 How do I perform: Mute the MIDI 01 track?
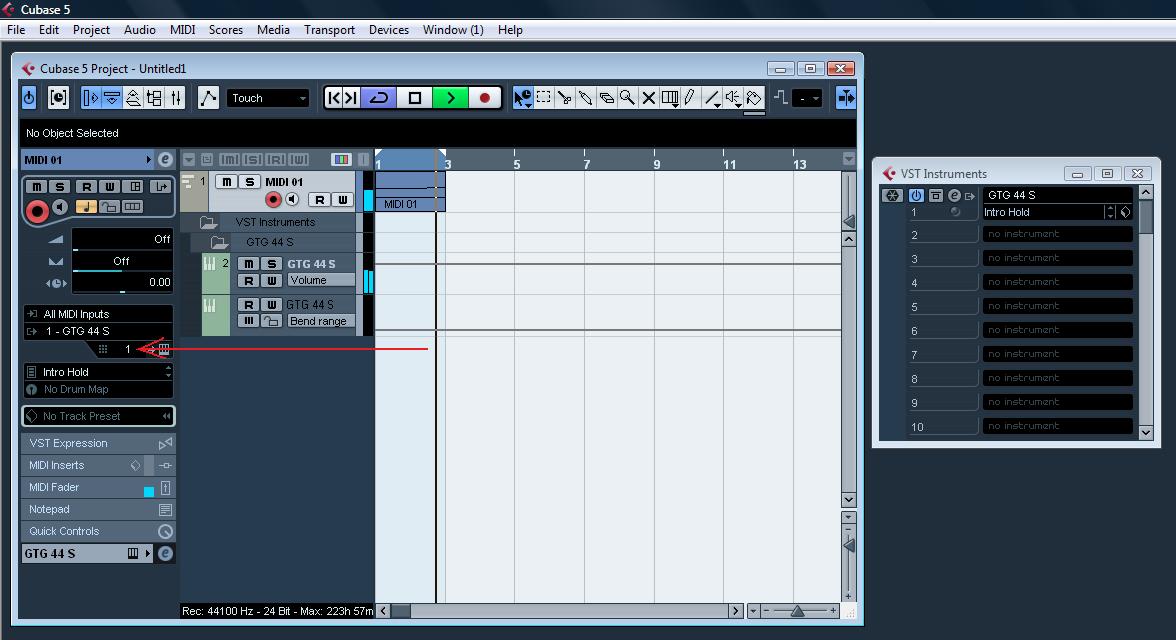pyautogui.click(x=226, y=182)
